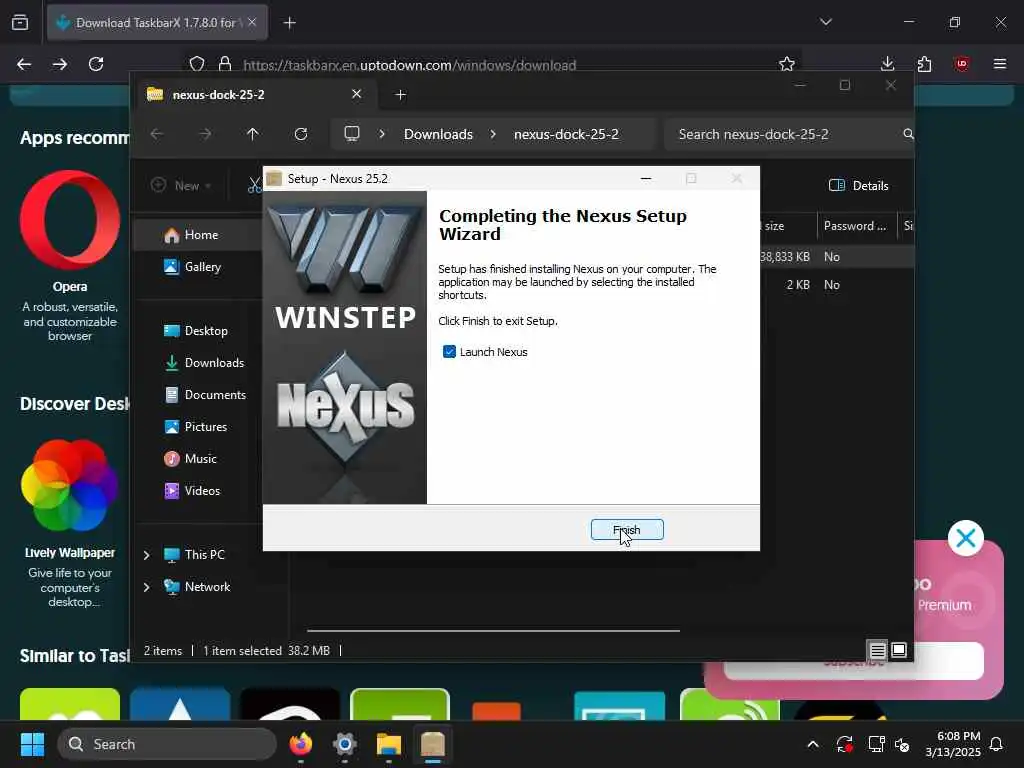
Task: Open Firefox hamburger application menu
Action: [x=1000, y=64]
